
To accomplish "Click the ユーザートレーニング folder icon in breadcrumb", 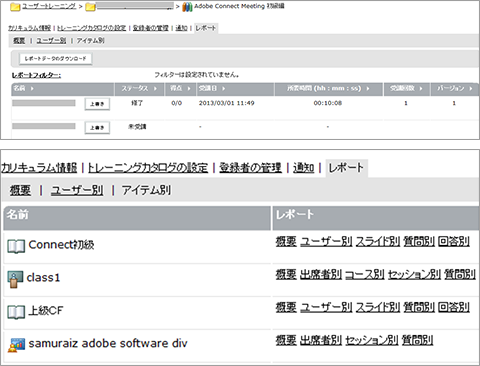I will [15, 7].
